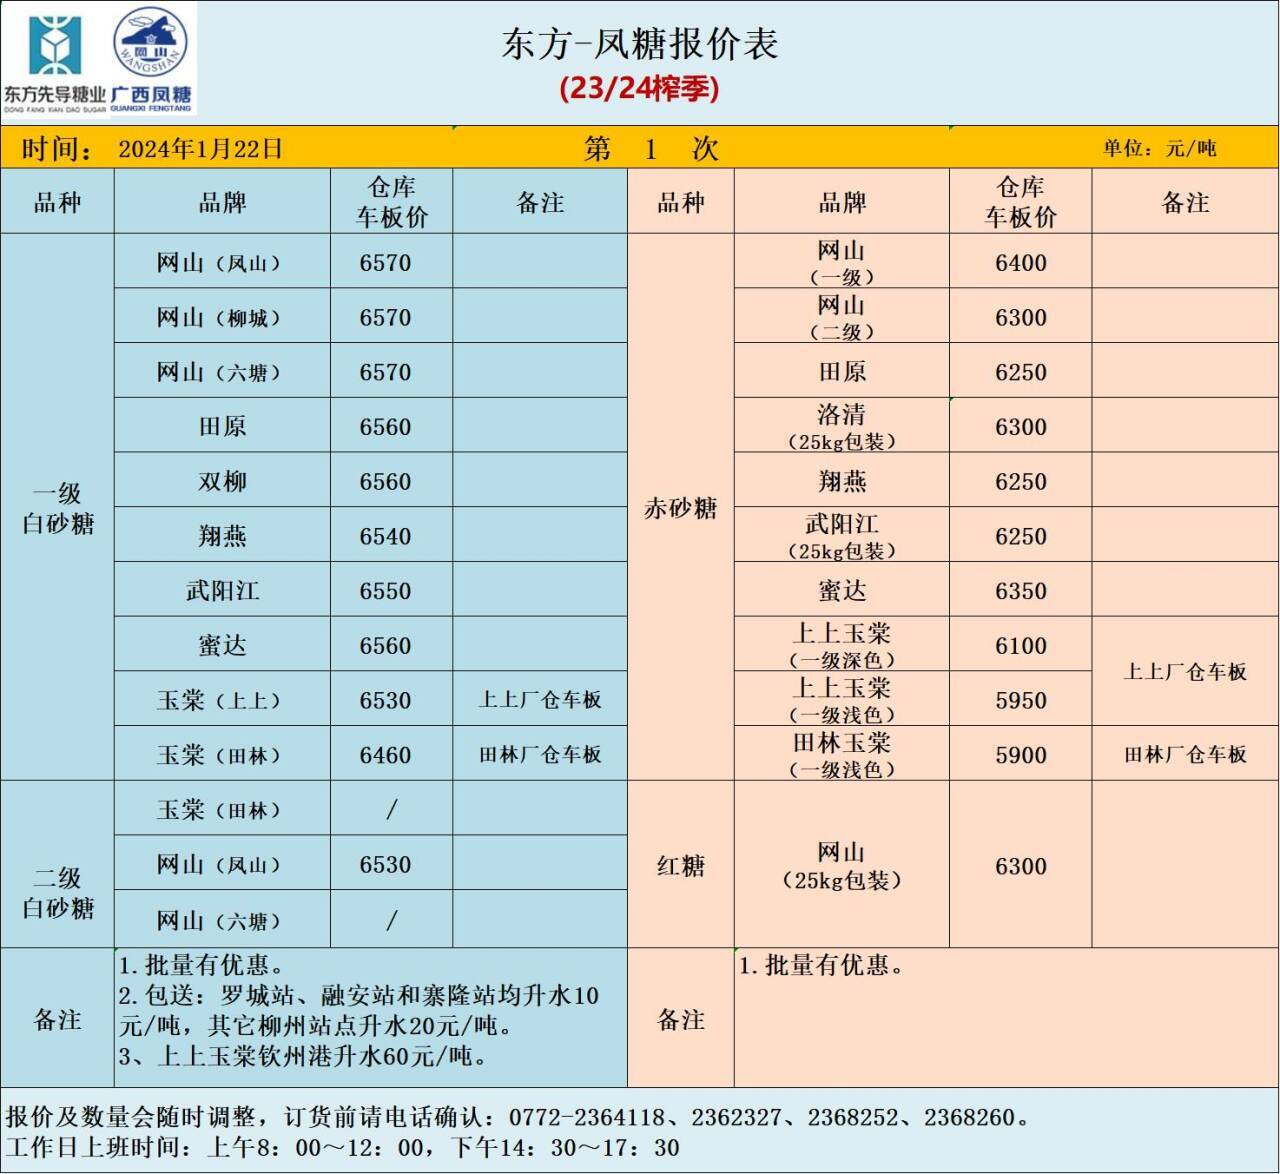The width and height of the screenshot is (1280, 1174).
Task: Click the 广西凤糖 Wangshan logo
Action: (x=150, y=58)
